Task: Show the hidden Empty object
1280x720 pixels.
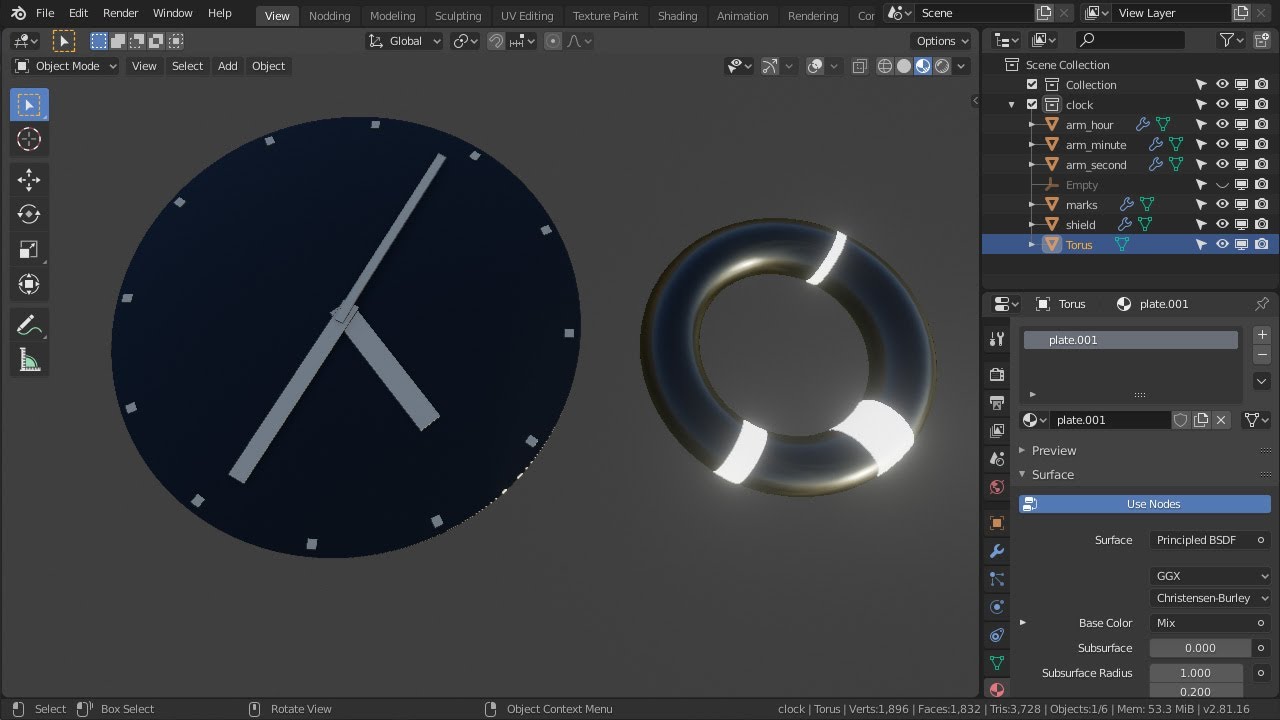Action: [1222, 185]
